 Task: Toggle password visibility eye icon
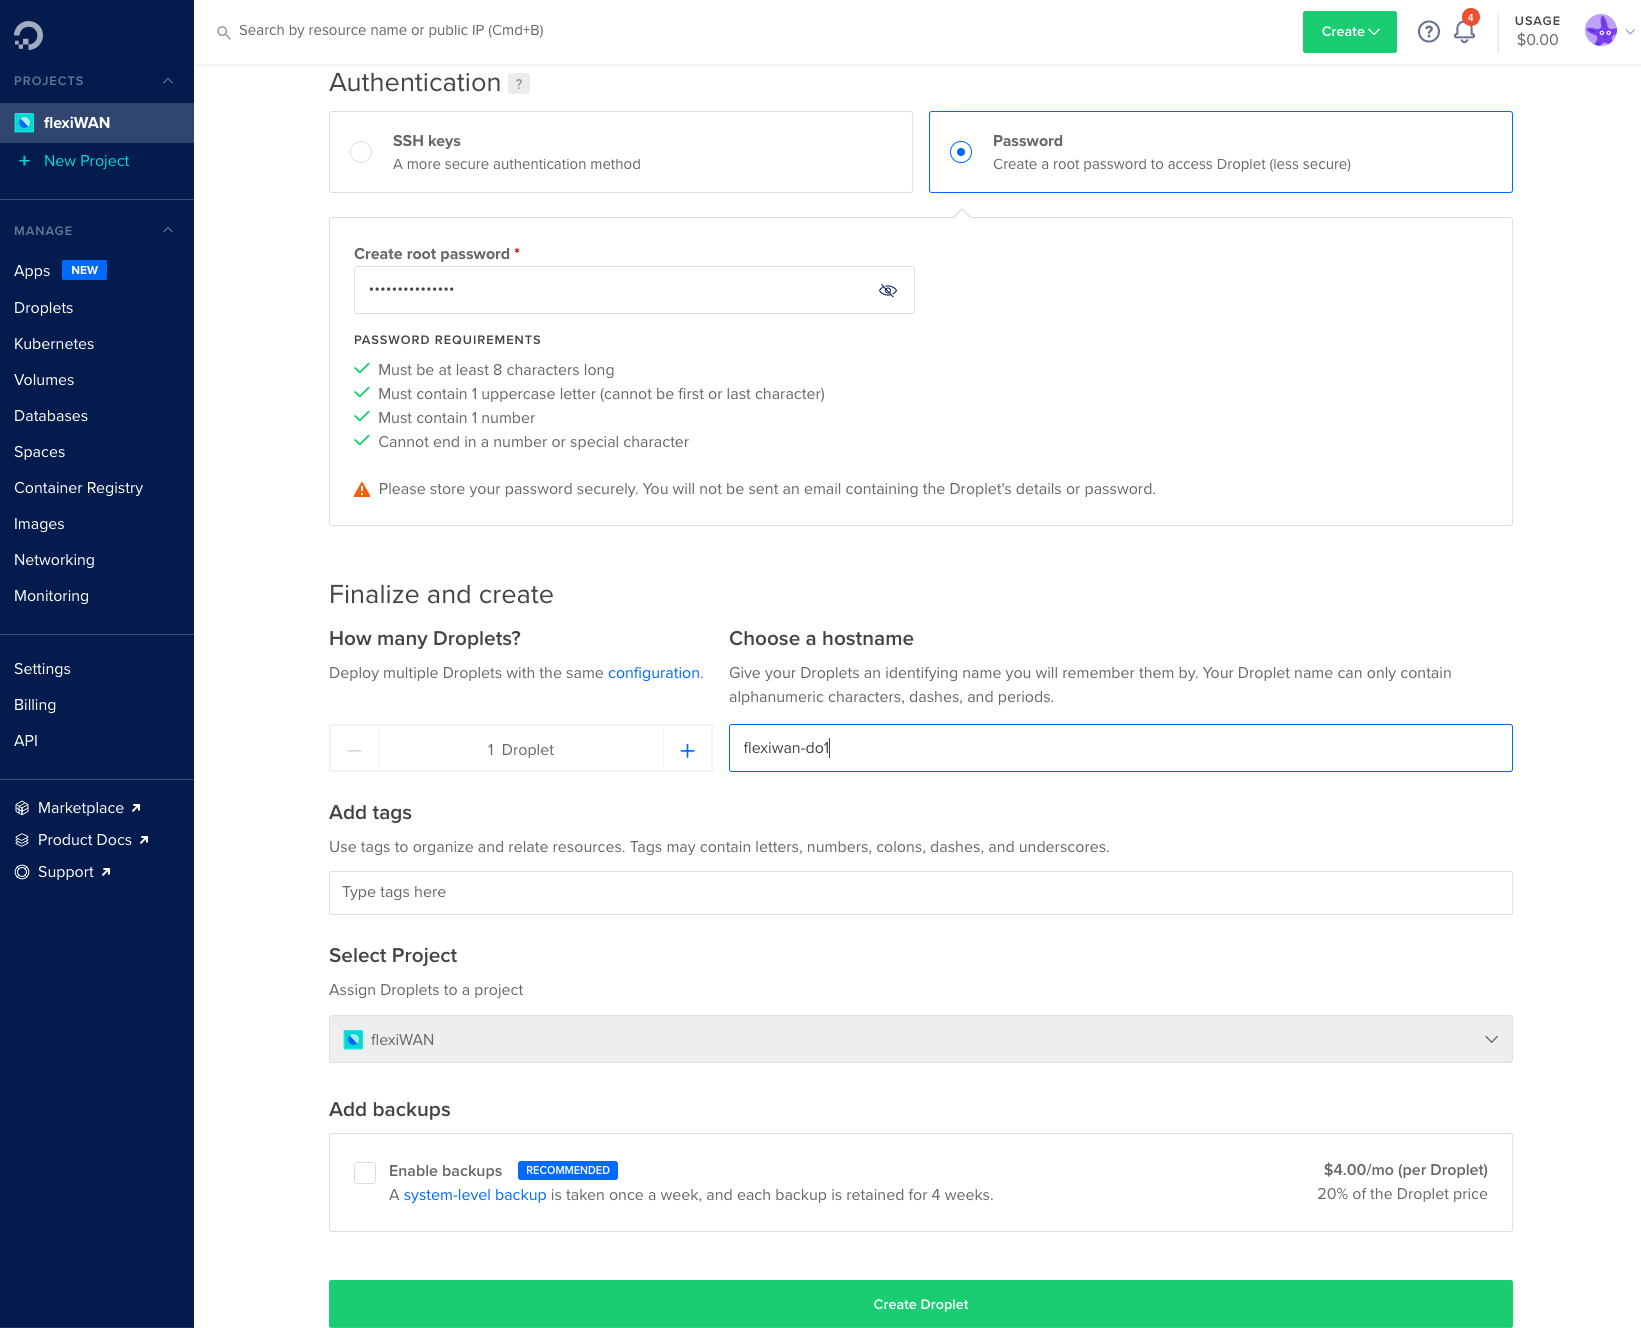887,290
